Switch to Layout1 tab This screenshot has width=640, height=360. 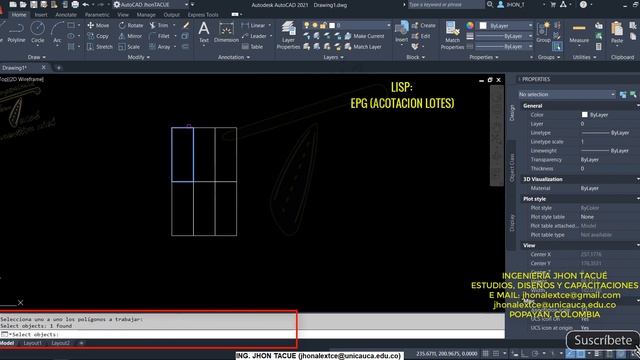(x=32, y=343)
